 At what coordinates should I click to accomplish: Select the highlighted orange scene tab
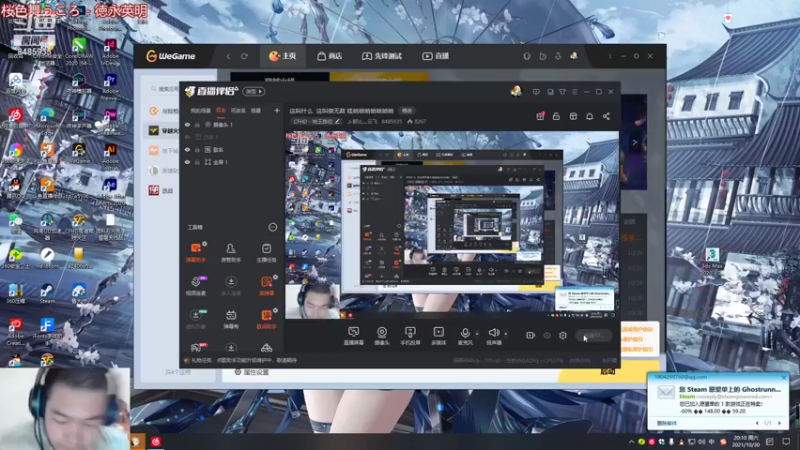click(221, 110)
